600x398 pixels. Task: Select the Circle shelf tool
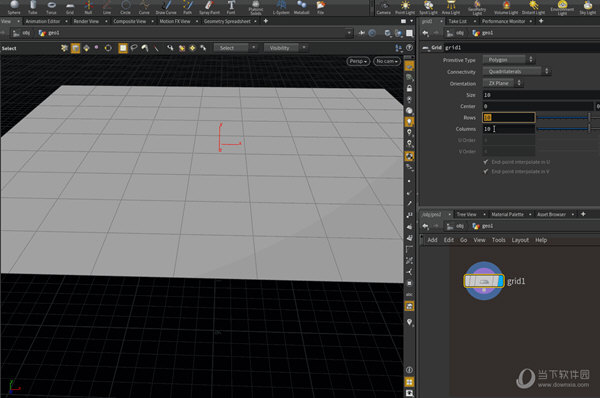126,7
